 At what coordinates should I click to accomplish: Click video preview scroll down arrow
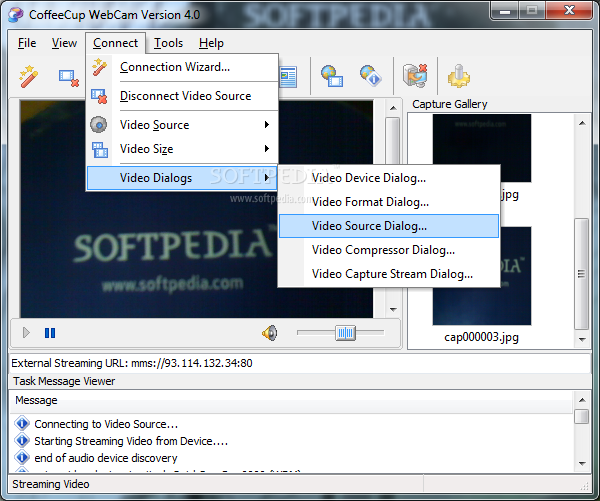(x=393, y=309)
